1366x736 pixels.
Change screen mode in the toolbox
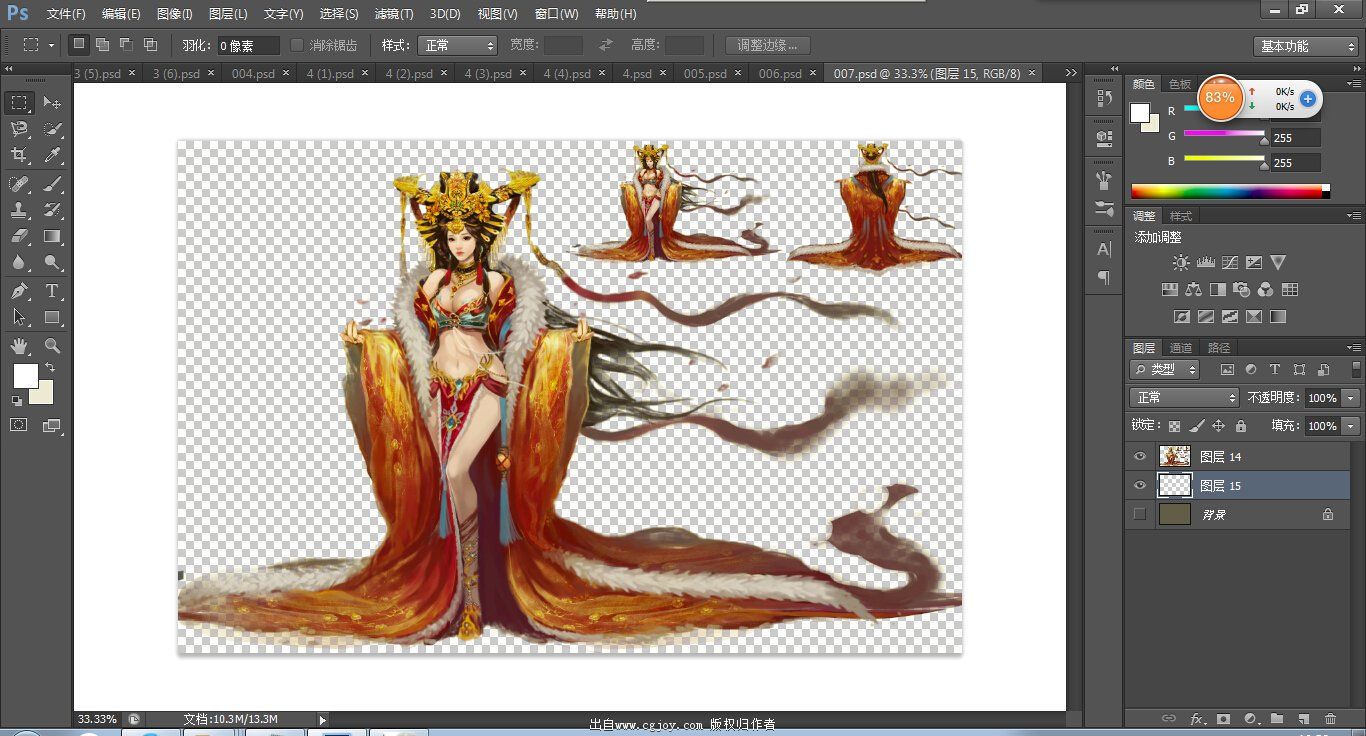coord(53,425)
